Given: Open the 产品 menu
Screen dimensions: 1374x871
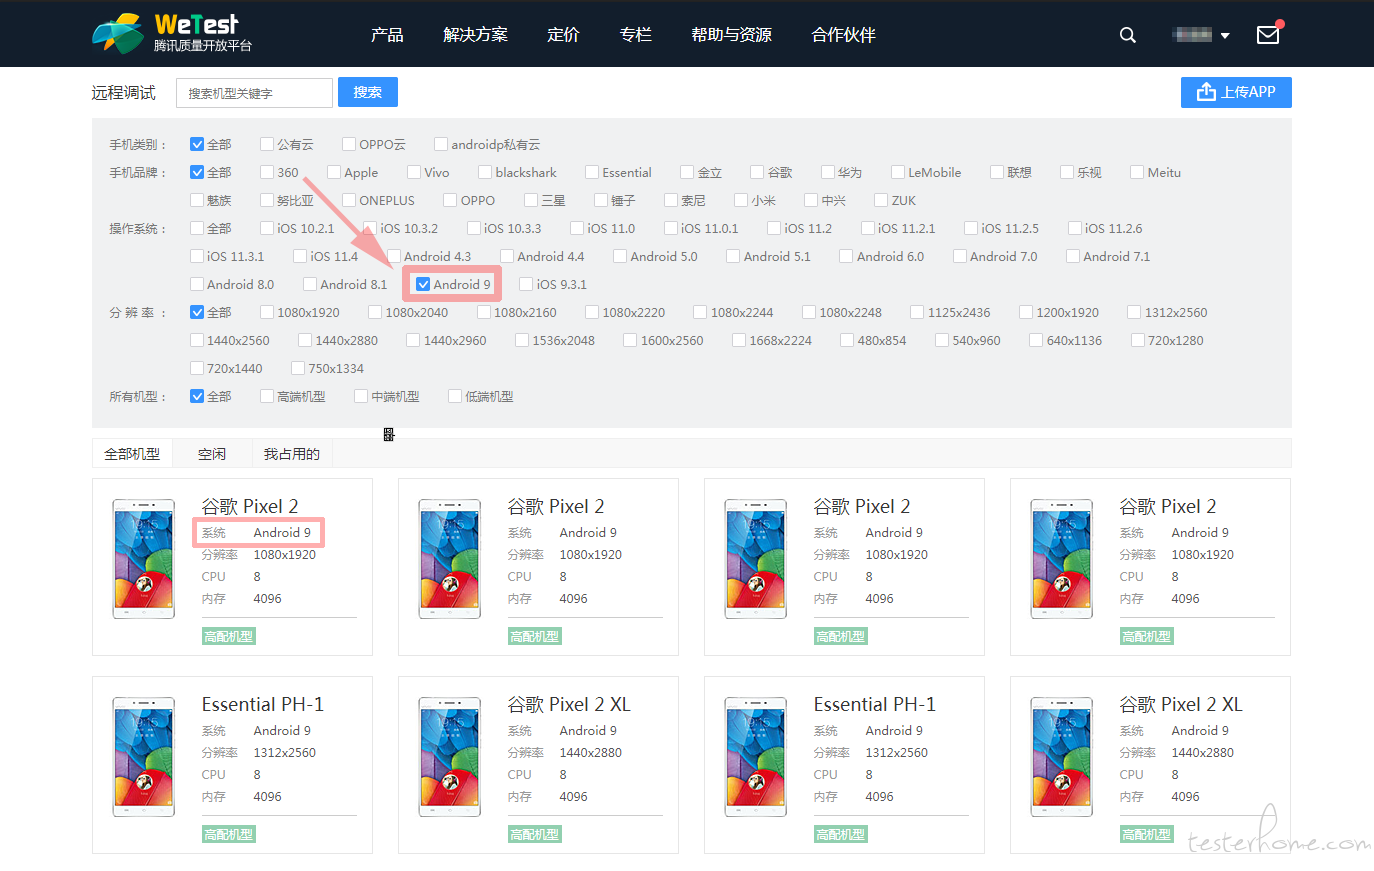Looking at the screenshot, I should 387,34.
